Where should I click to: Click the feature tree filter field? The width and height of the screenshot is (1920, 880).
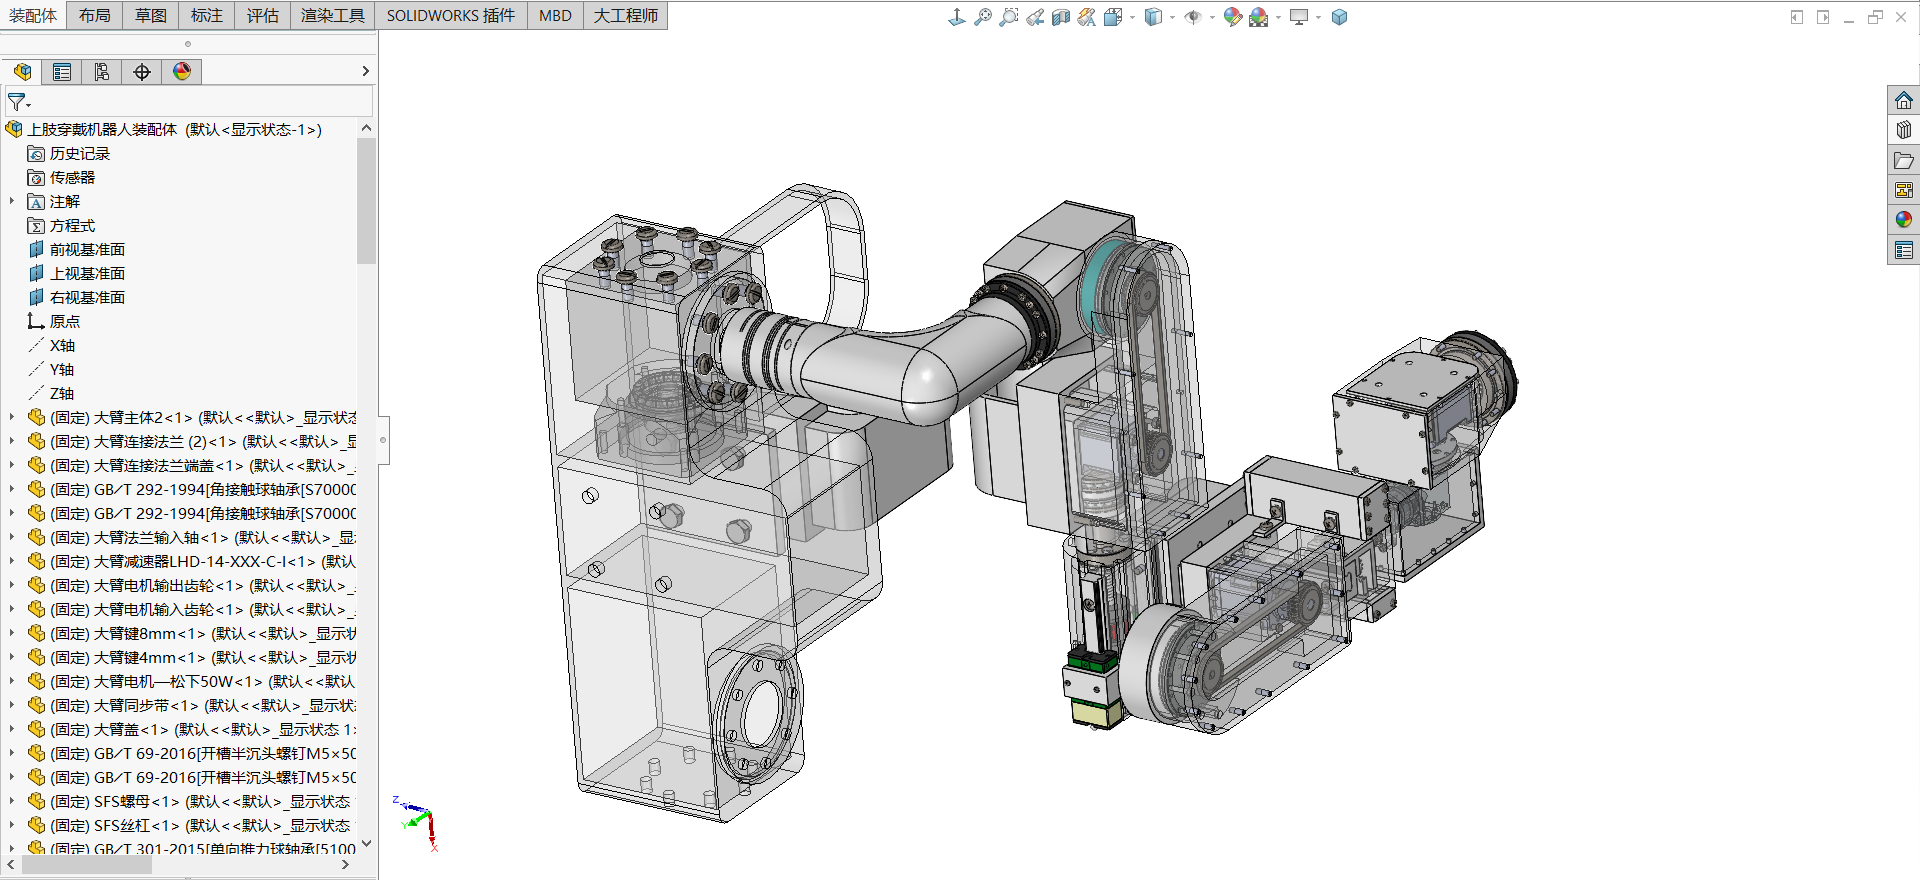(x=188, y=101)
